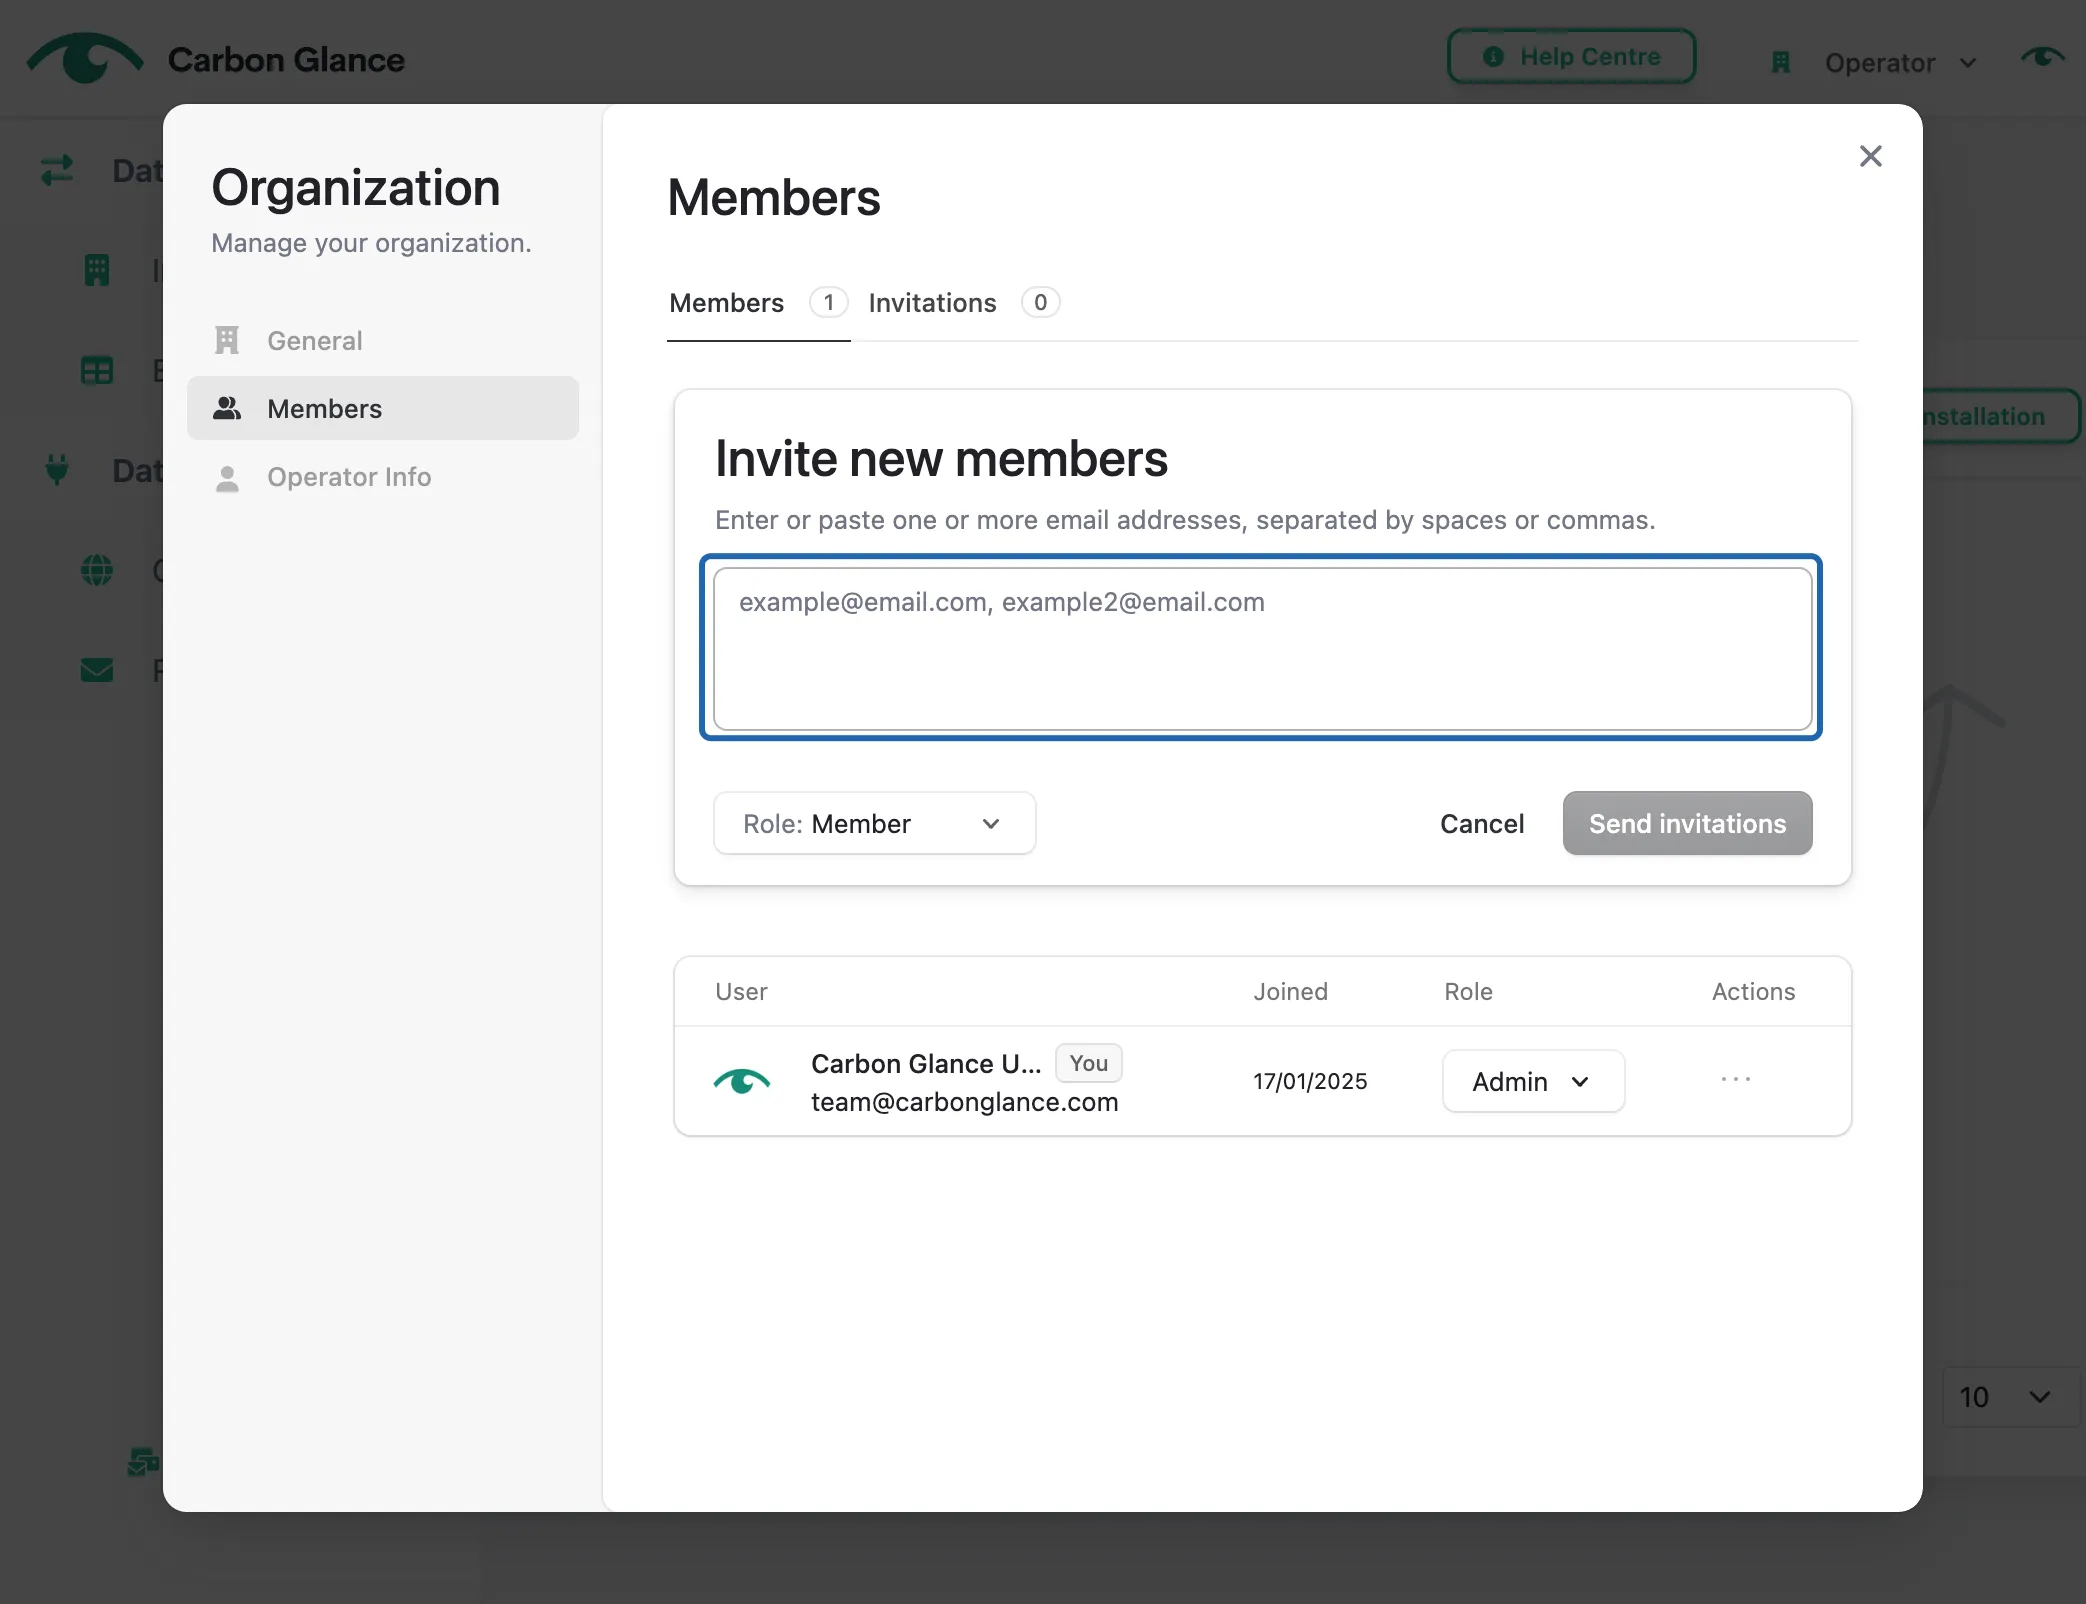Screen dimensions: 2086x1604
Task: Open the Operator Info section
Action: 383,476
